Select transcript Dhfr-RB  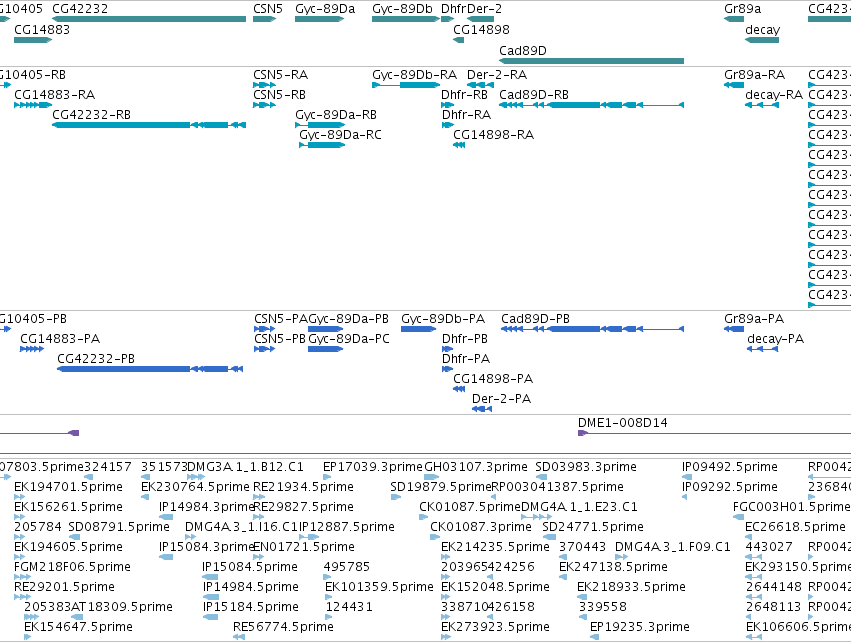click(x=447, y=105)
